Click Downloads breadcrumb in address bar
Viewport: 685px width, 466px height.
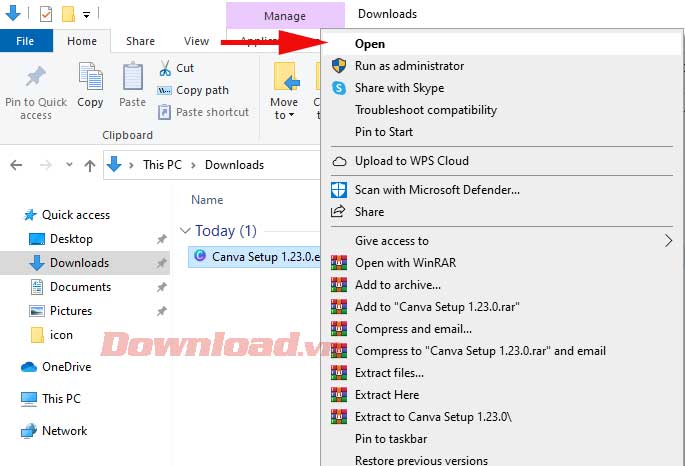coord(234,165)
